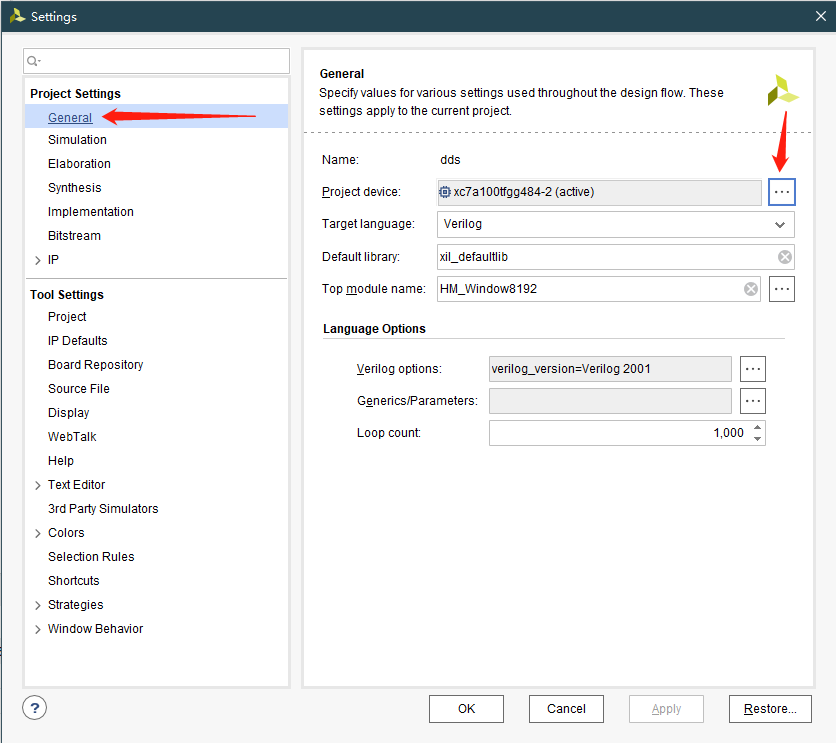The height and width of the screenshot is (743, 836).
Task: Close the Settings dialog
Action: coord(821,16)
